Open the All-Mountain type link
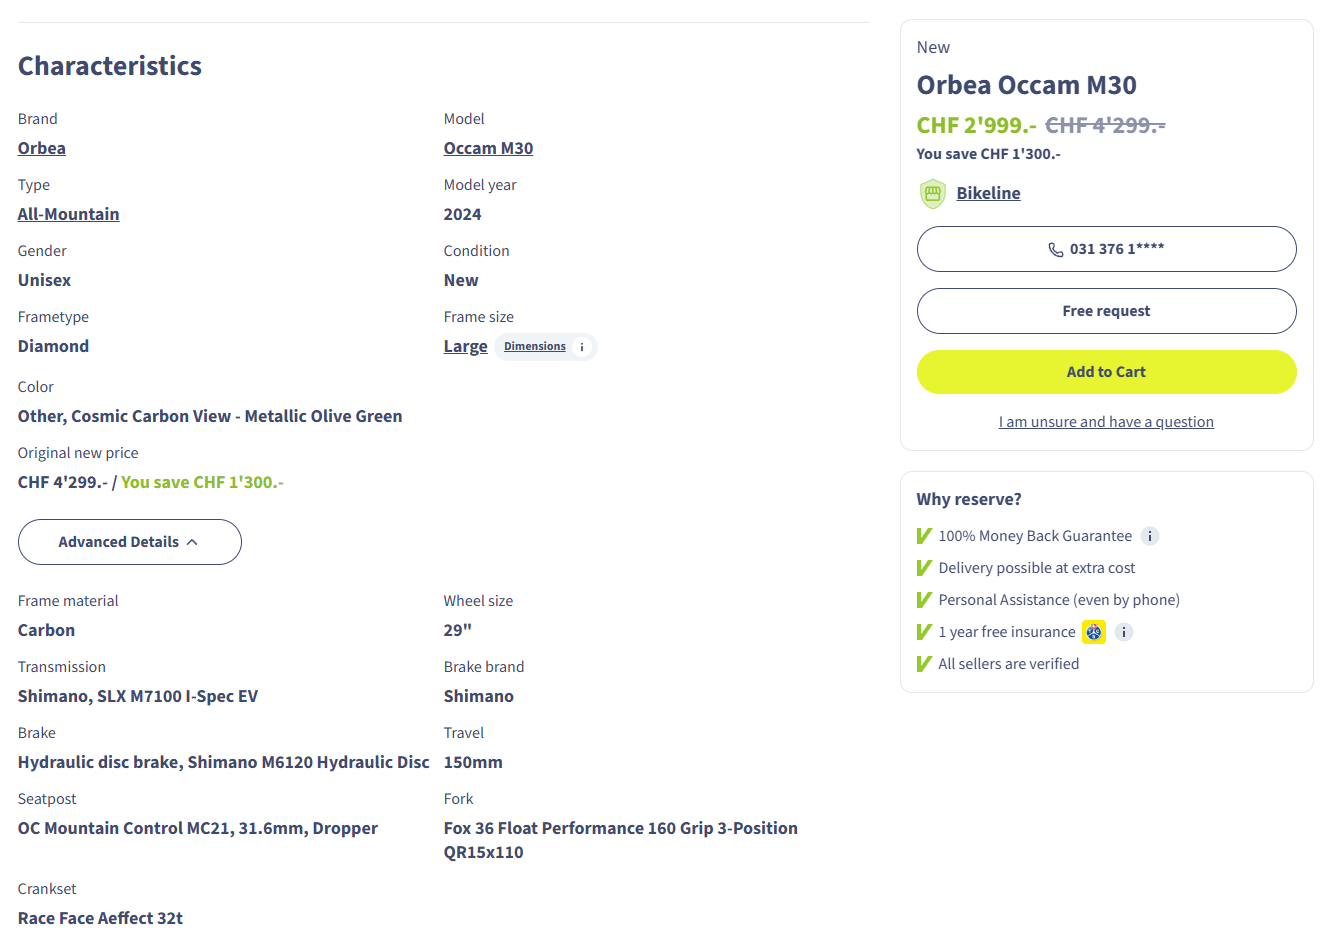 [x=68, y=214]
